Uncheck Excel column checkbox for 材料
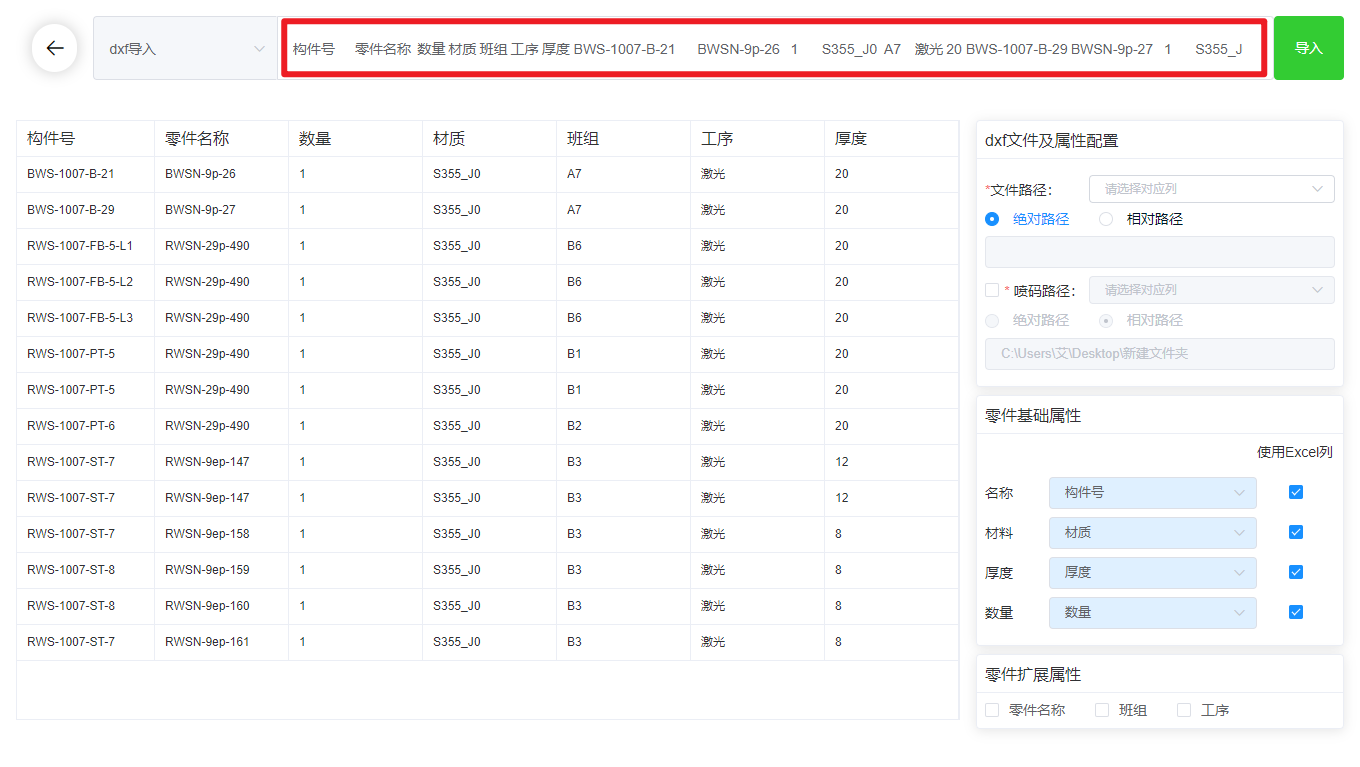Image resolution: width=1360 pixels, height=767 pixels. [1296, 532]
